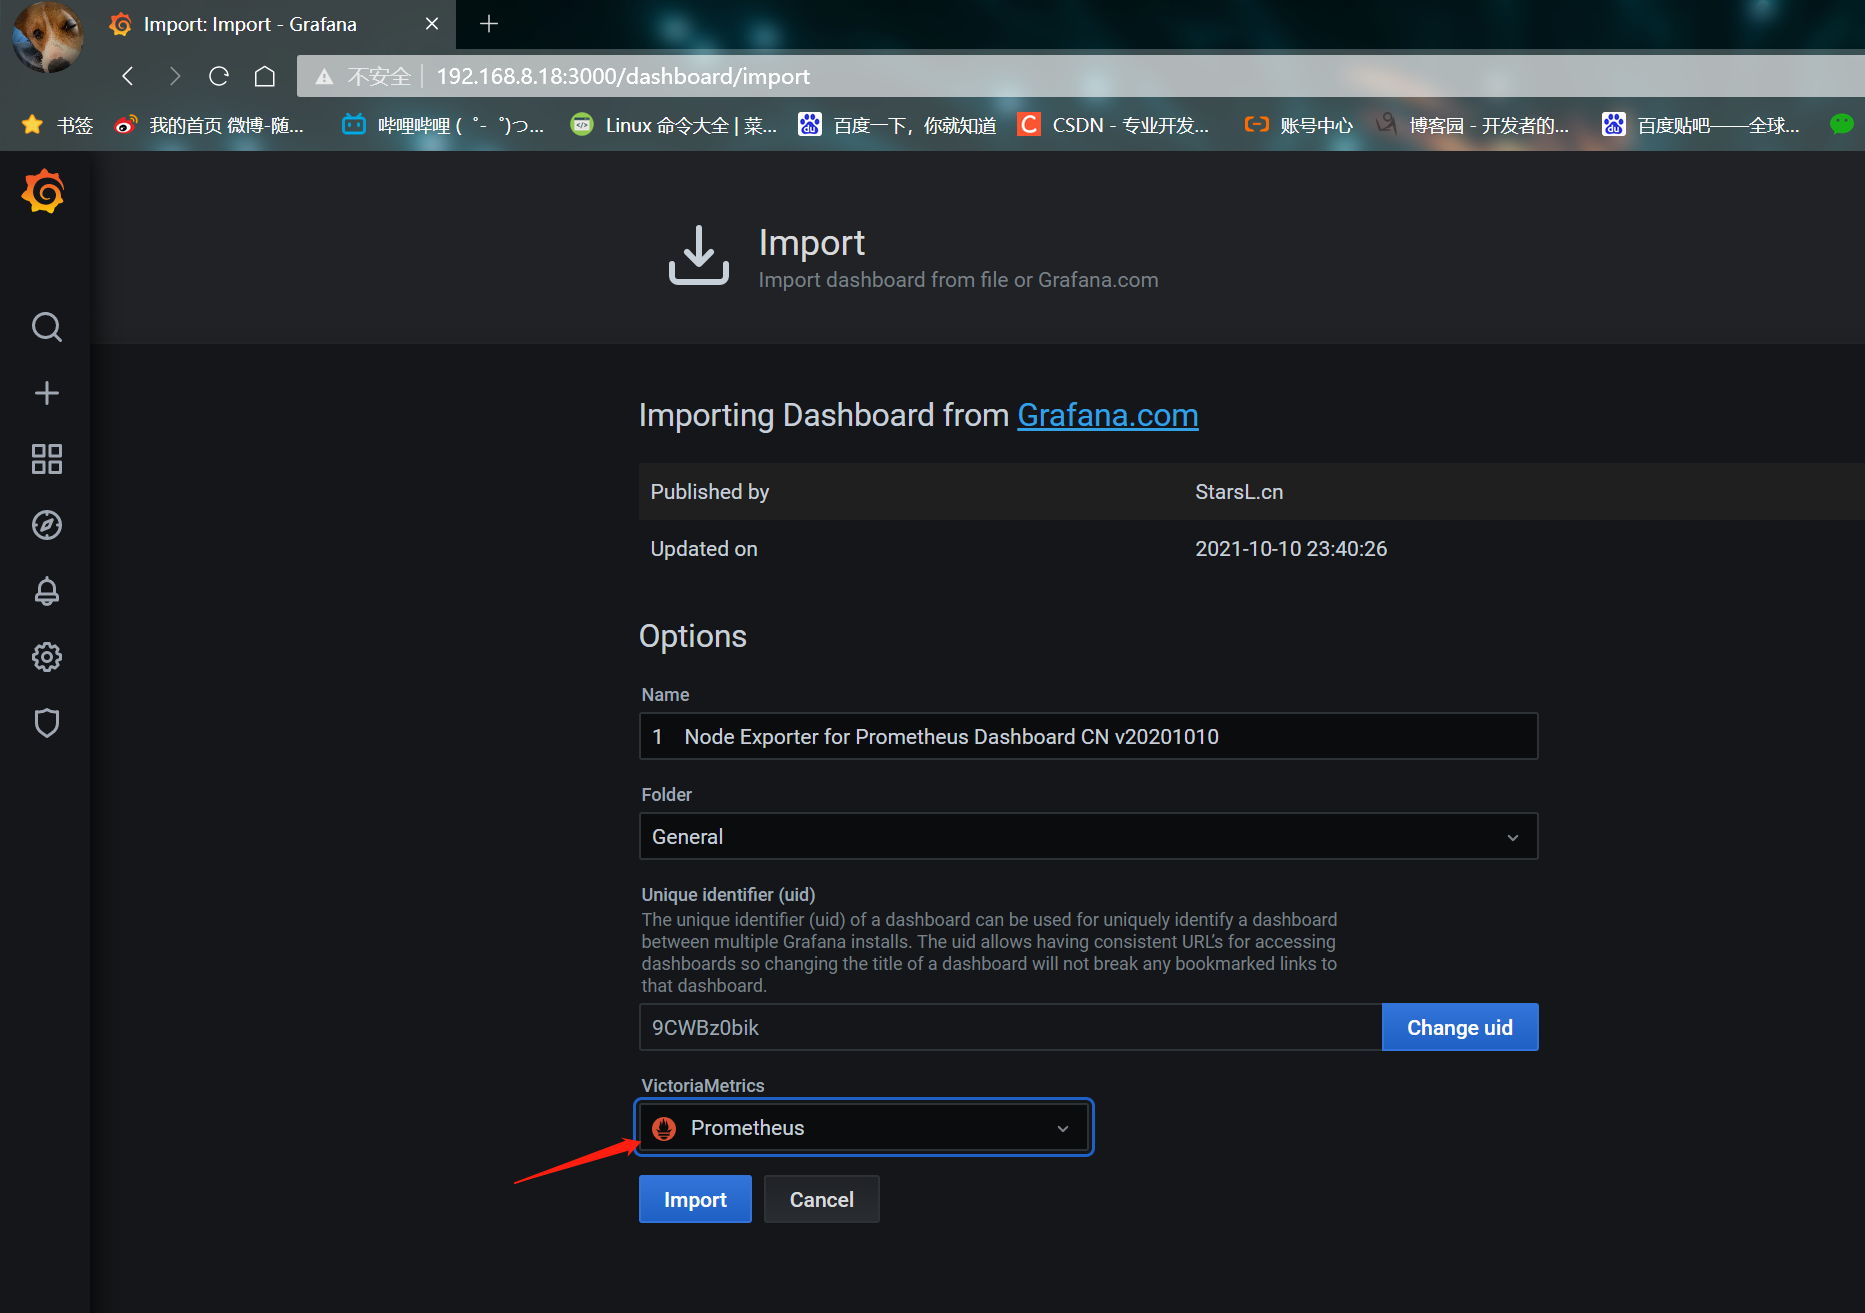Go forward using browser forward arrow
This screenshot has height=1313, width=1865.
[174, 76]
